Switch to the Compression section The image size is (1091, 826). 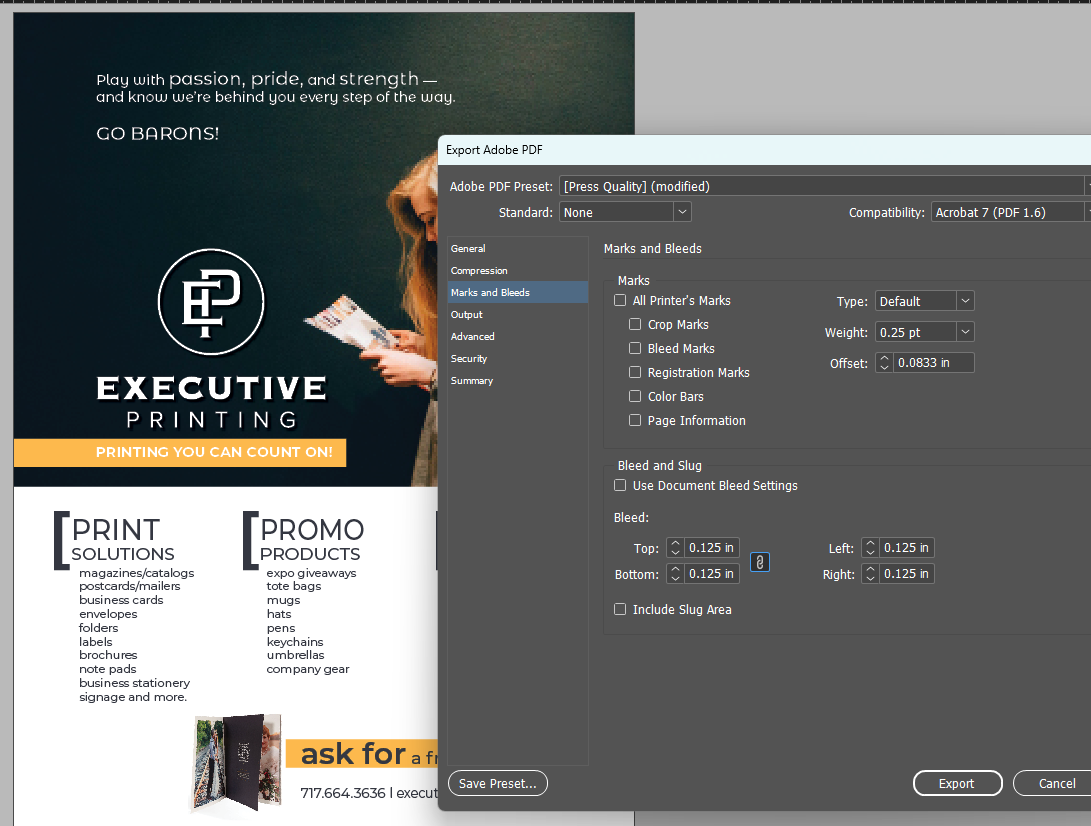pyautogui.click(x=518, y=271)
